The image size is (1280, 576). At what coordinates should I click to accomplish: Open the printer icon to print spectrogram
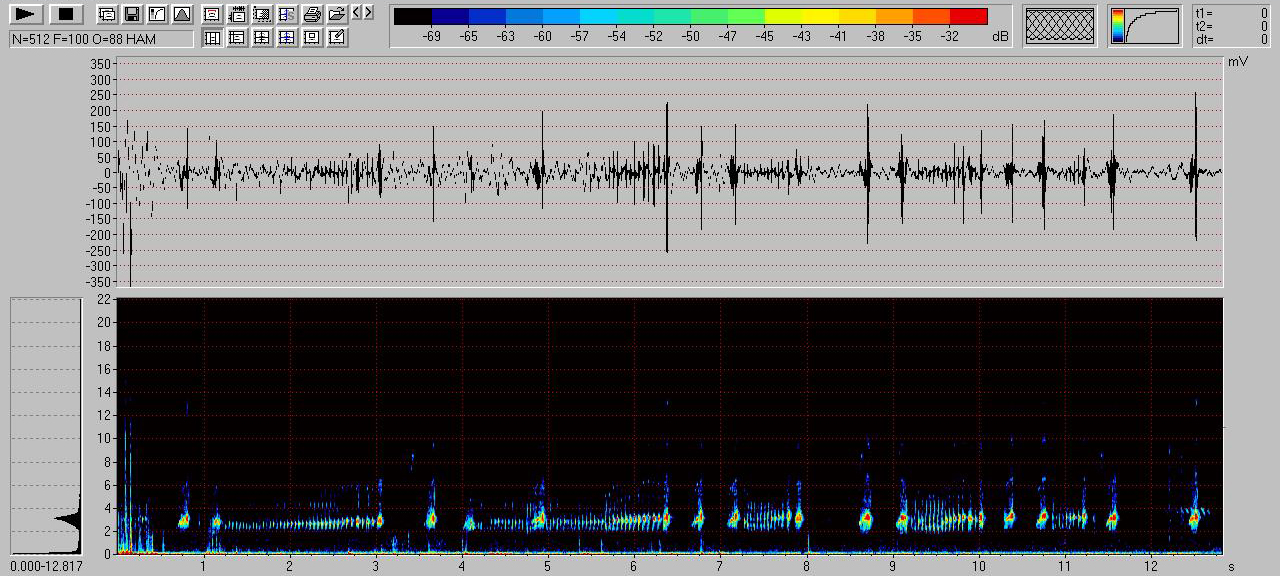click(x=312, y=14)
